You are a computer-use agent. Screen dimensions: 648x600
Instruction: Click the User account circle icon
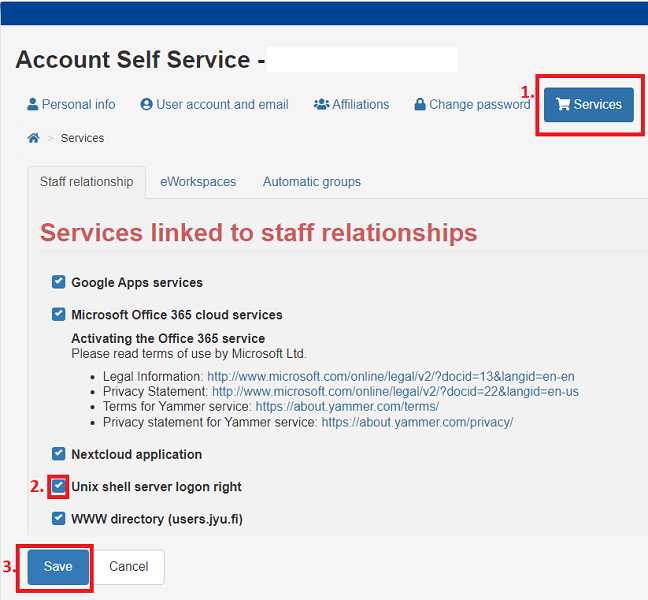tap(146, 104)
